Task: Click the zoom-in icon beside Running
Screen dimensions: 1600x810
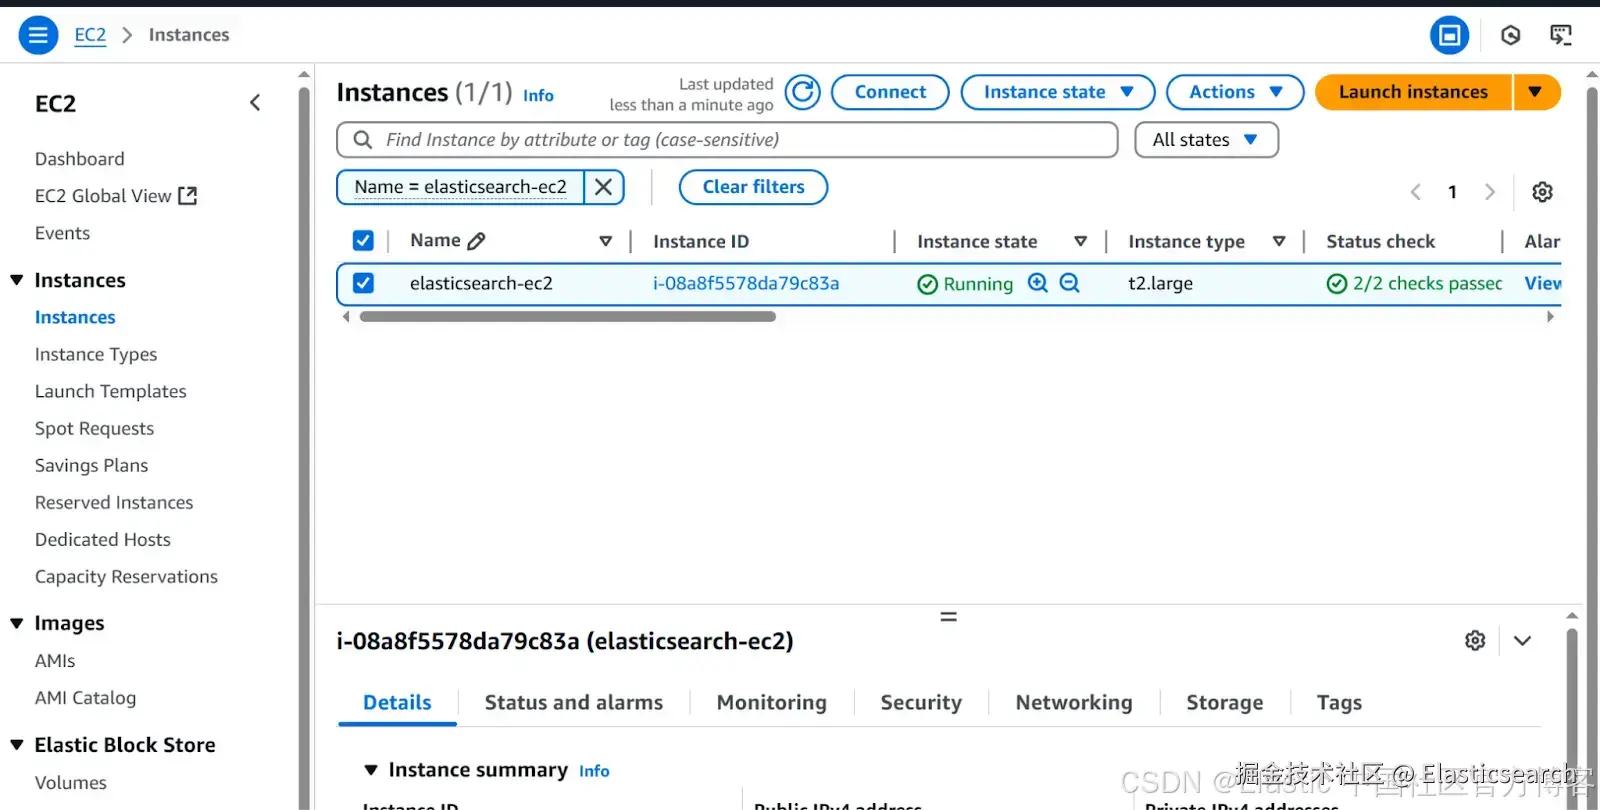Action: tap(1038, 283)
